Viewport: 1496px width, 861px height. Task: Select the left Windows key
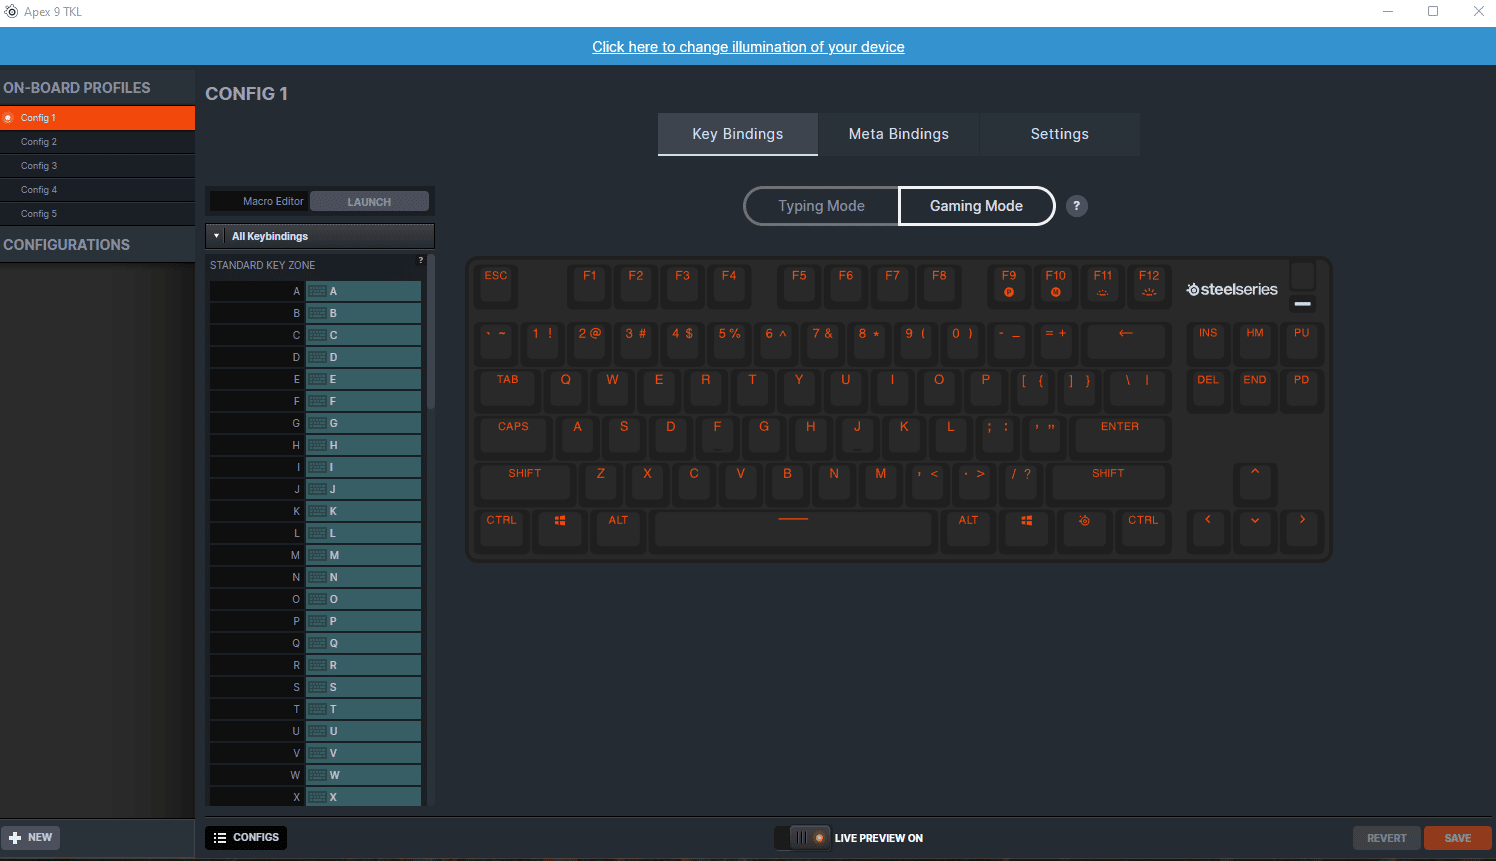click(x=560, y=530)
